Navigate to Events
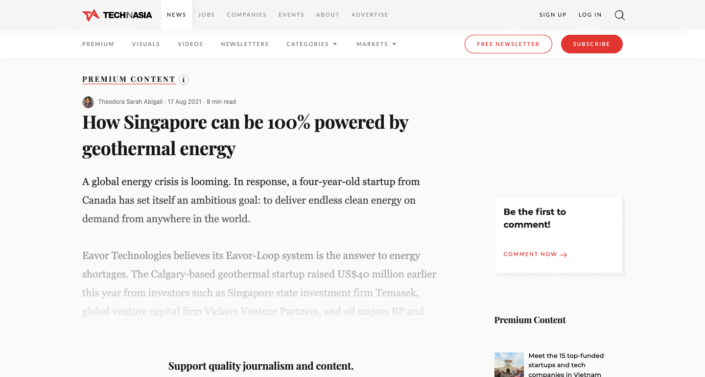Screen dimensions: 705x377 pos(291,15)
